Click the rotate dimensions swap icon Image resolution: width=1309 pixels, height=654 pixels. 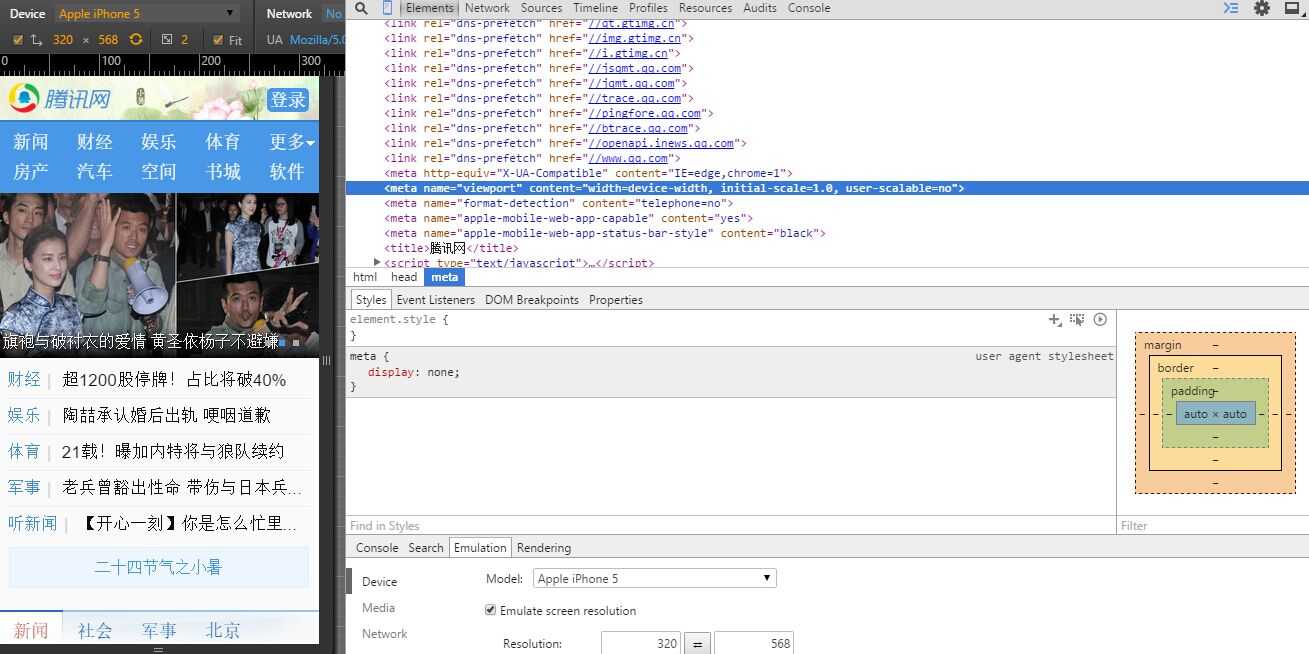36,40
